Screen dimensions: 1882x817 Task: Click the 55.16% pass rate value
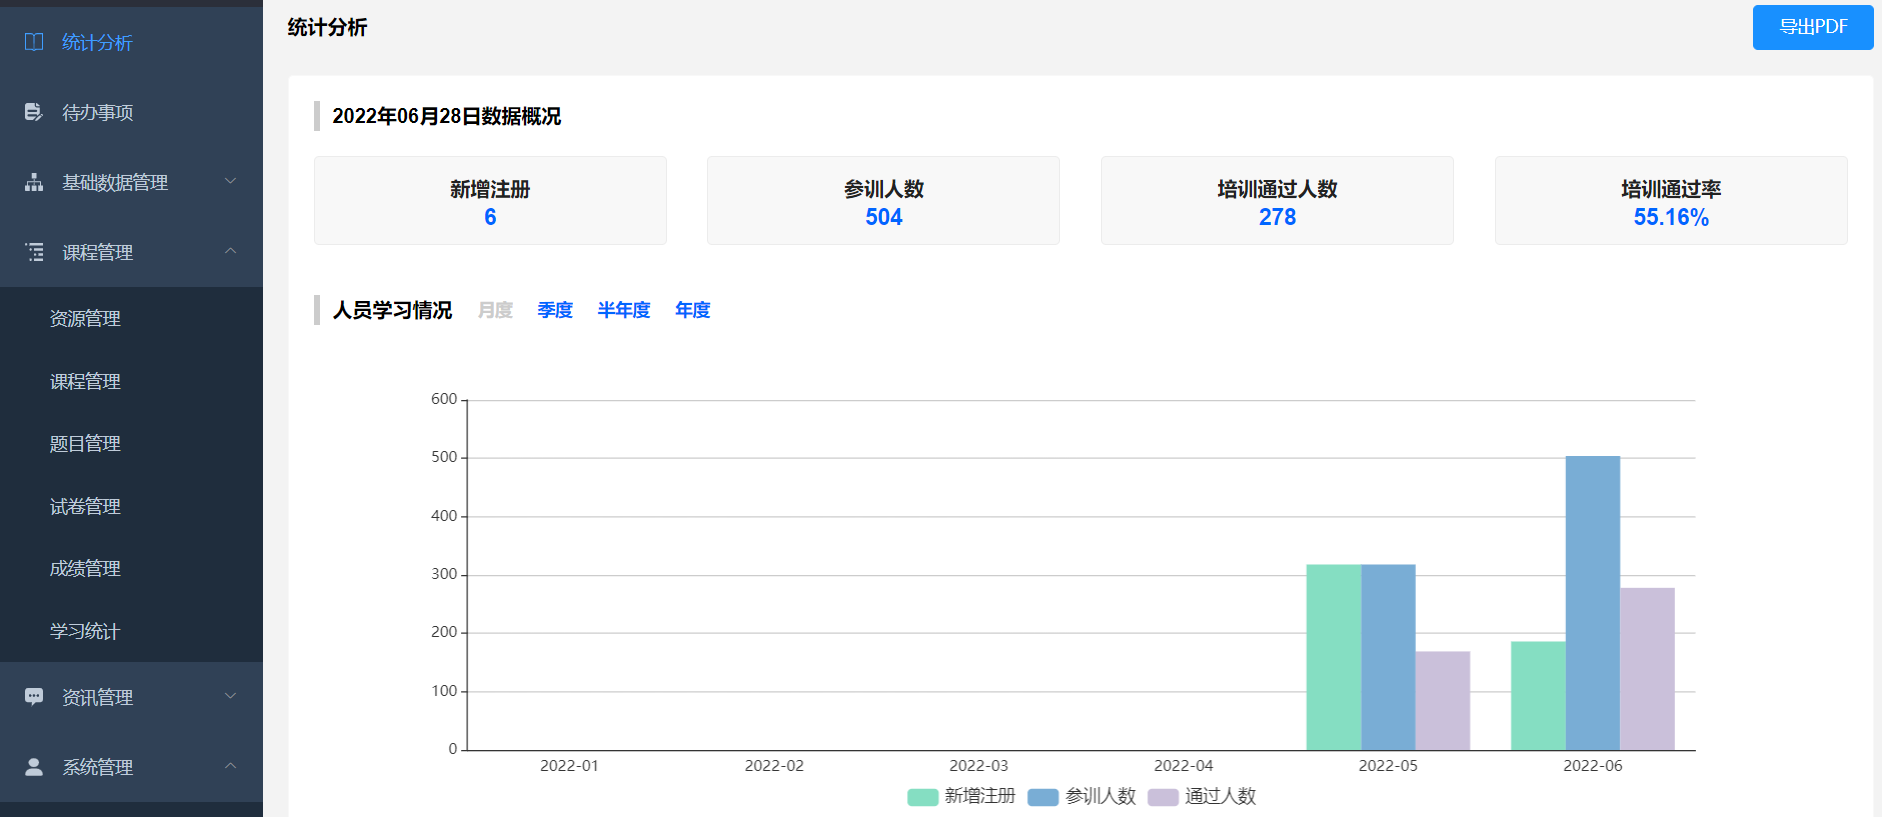pyautogui.click(x=1671, y=217)
